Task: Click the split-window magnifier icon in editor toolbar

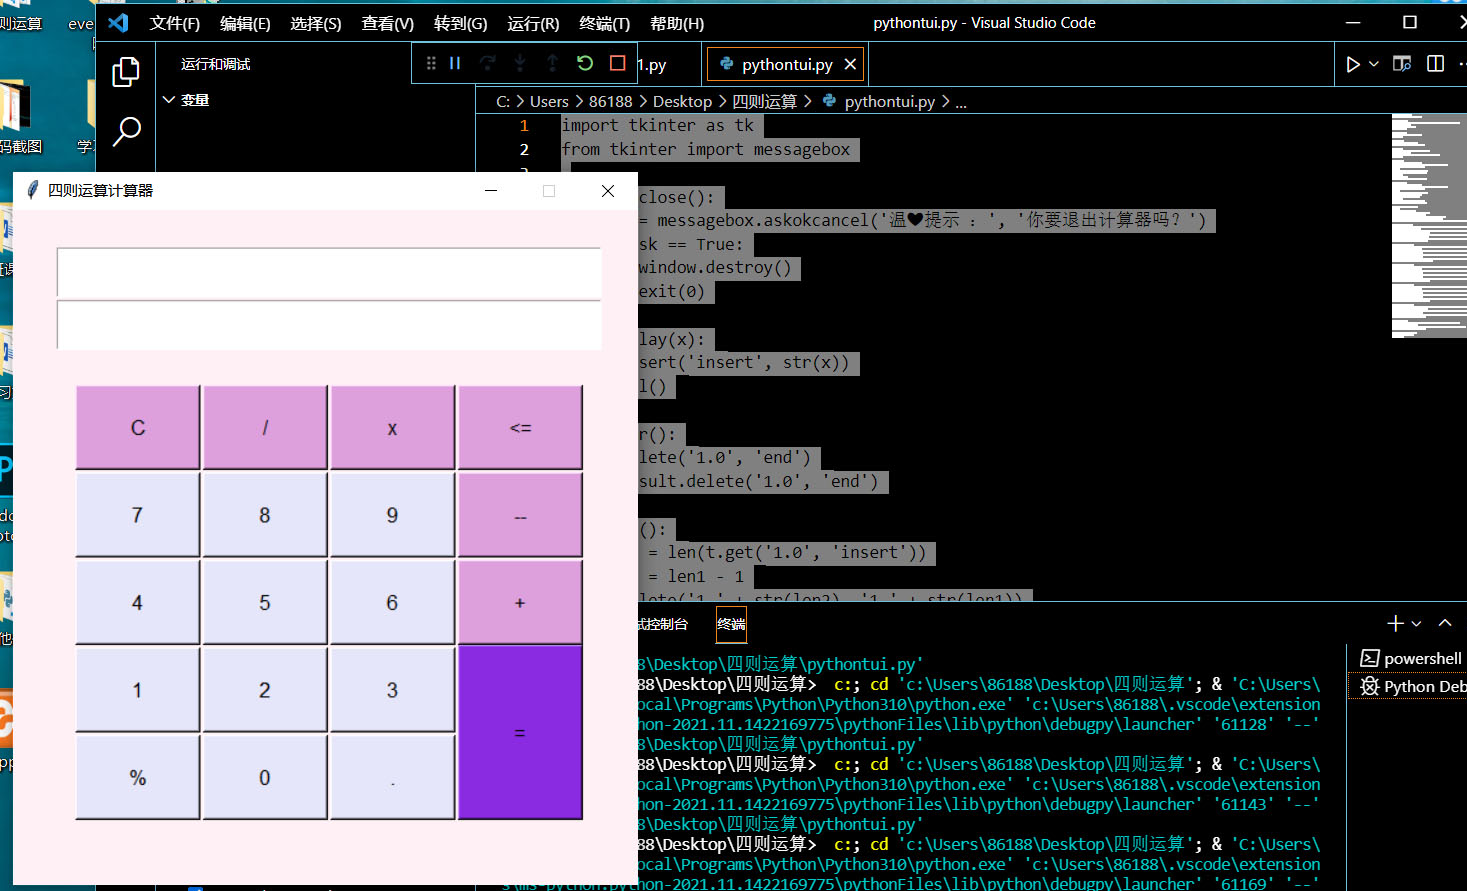Action: [x=1402, y=64]
